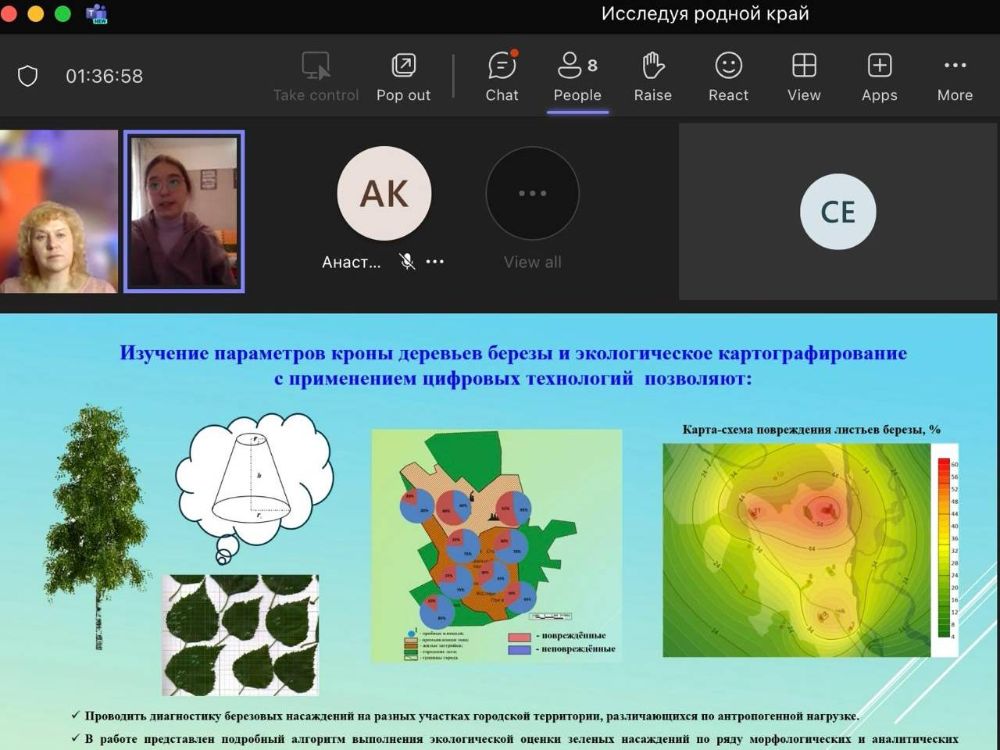Select the highlighted speaker video with glasses

(184, 211)
